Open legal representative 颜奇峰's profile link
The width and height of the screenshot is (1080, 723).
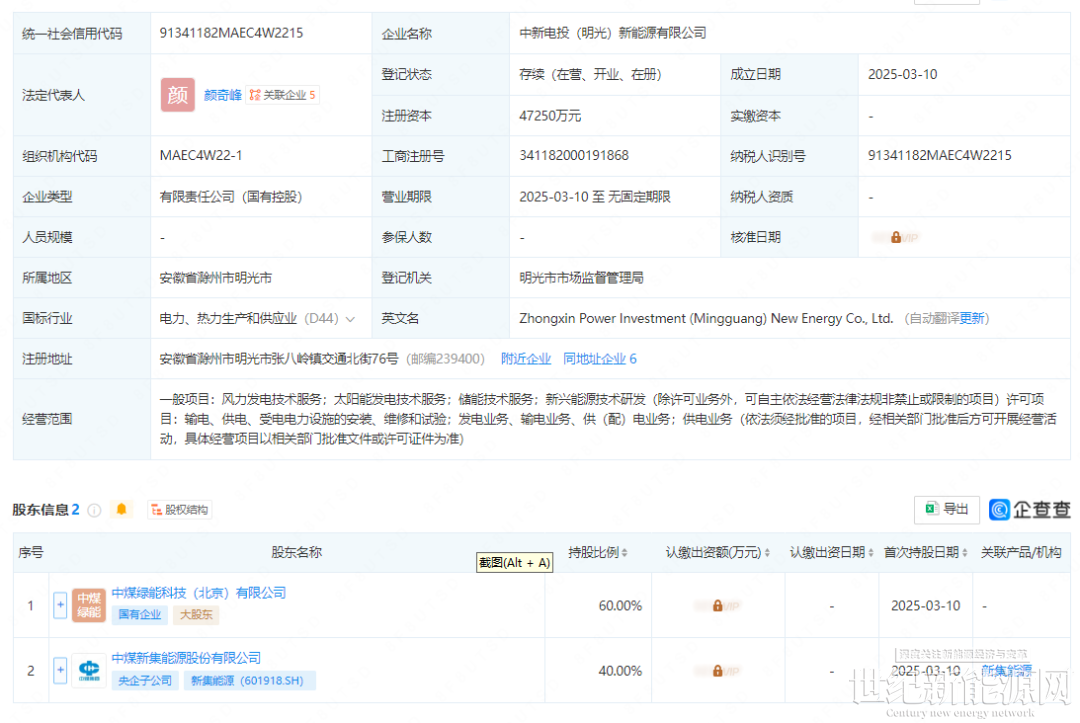point(222,95)
